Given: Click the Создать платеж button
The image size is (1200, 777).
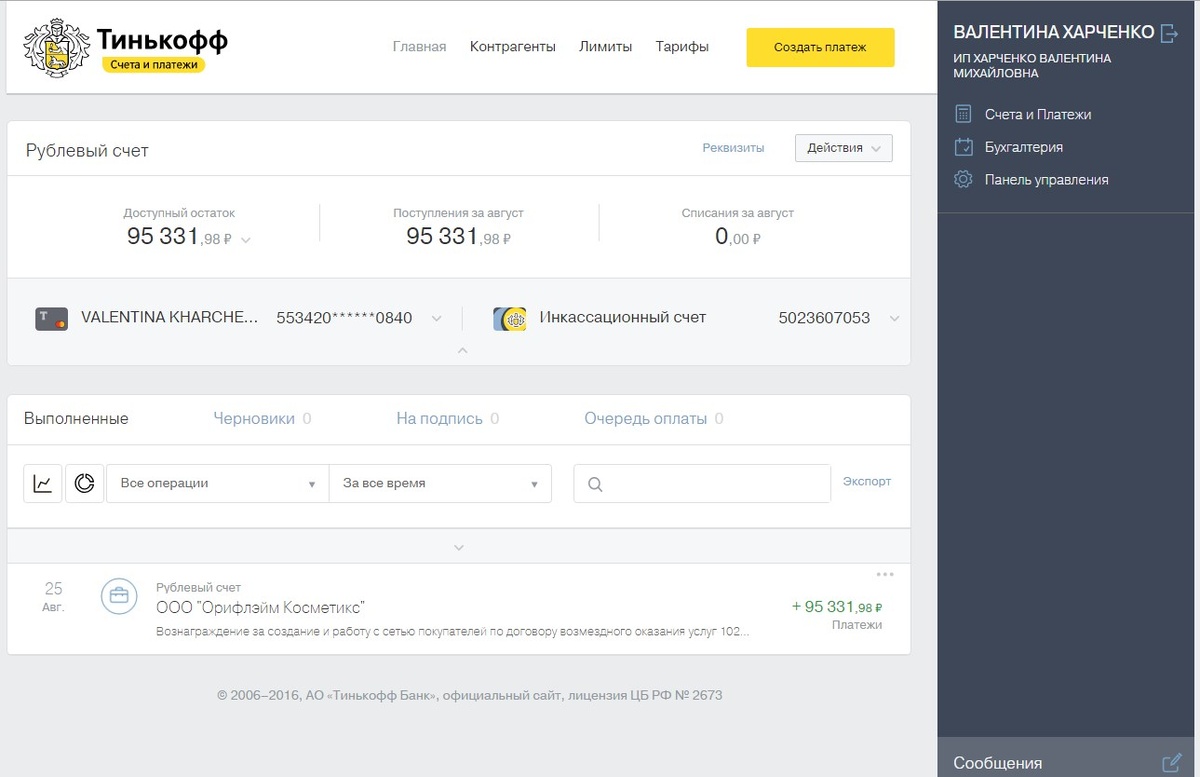Looking at the screenshot, I should [820, 47].
